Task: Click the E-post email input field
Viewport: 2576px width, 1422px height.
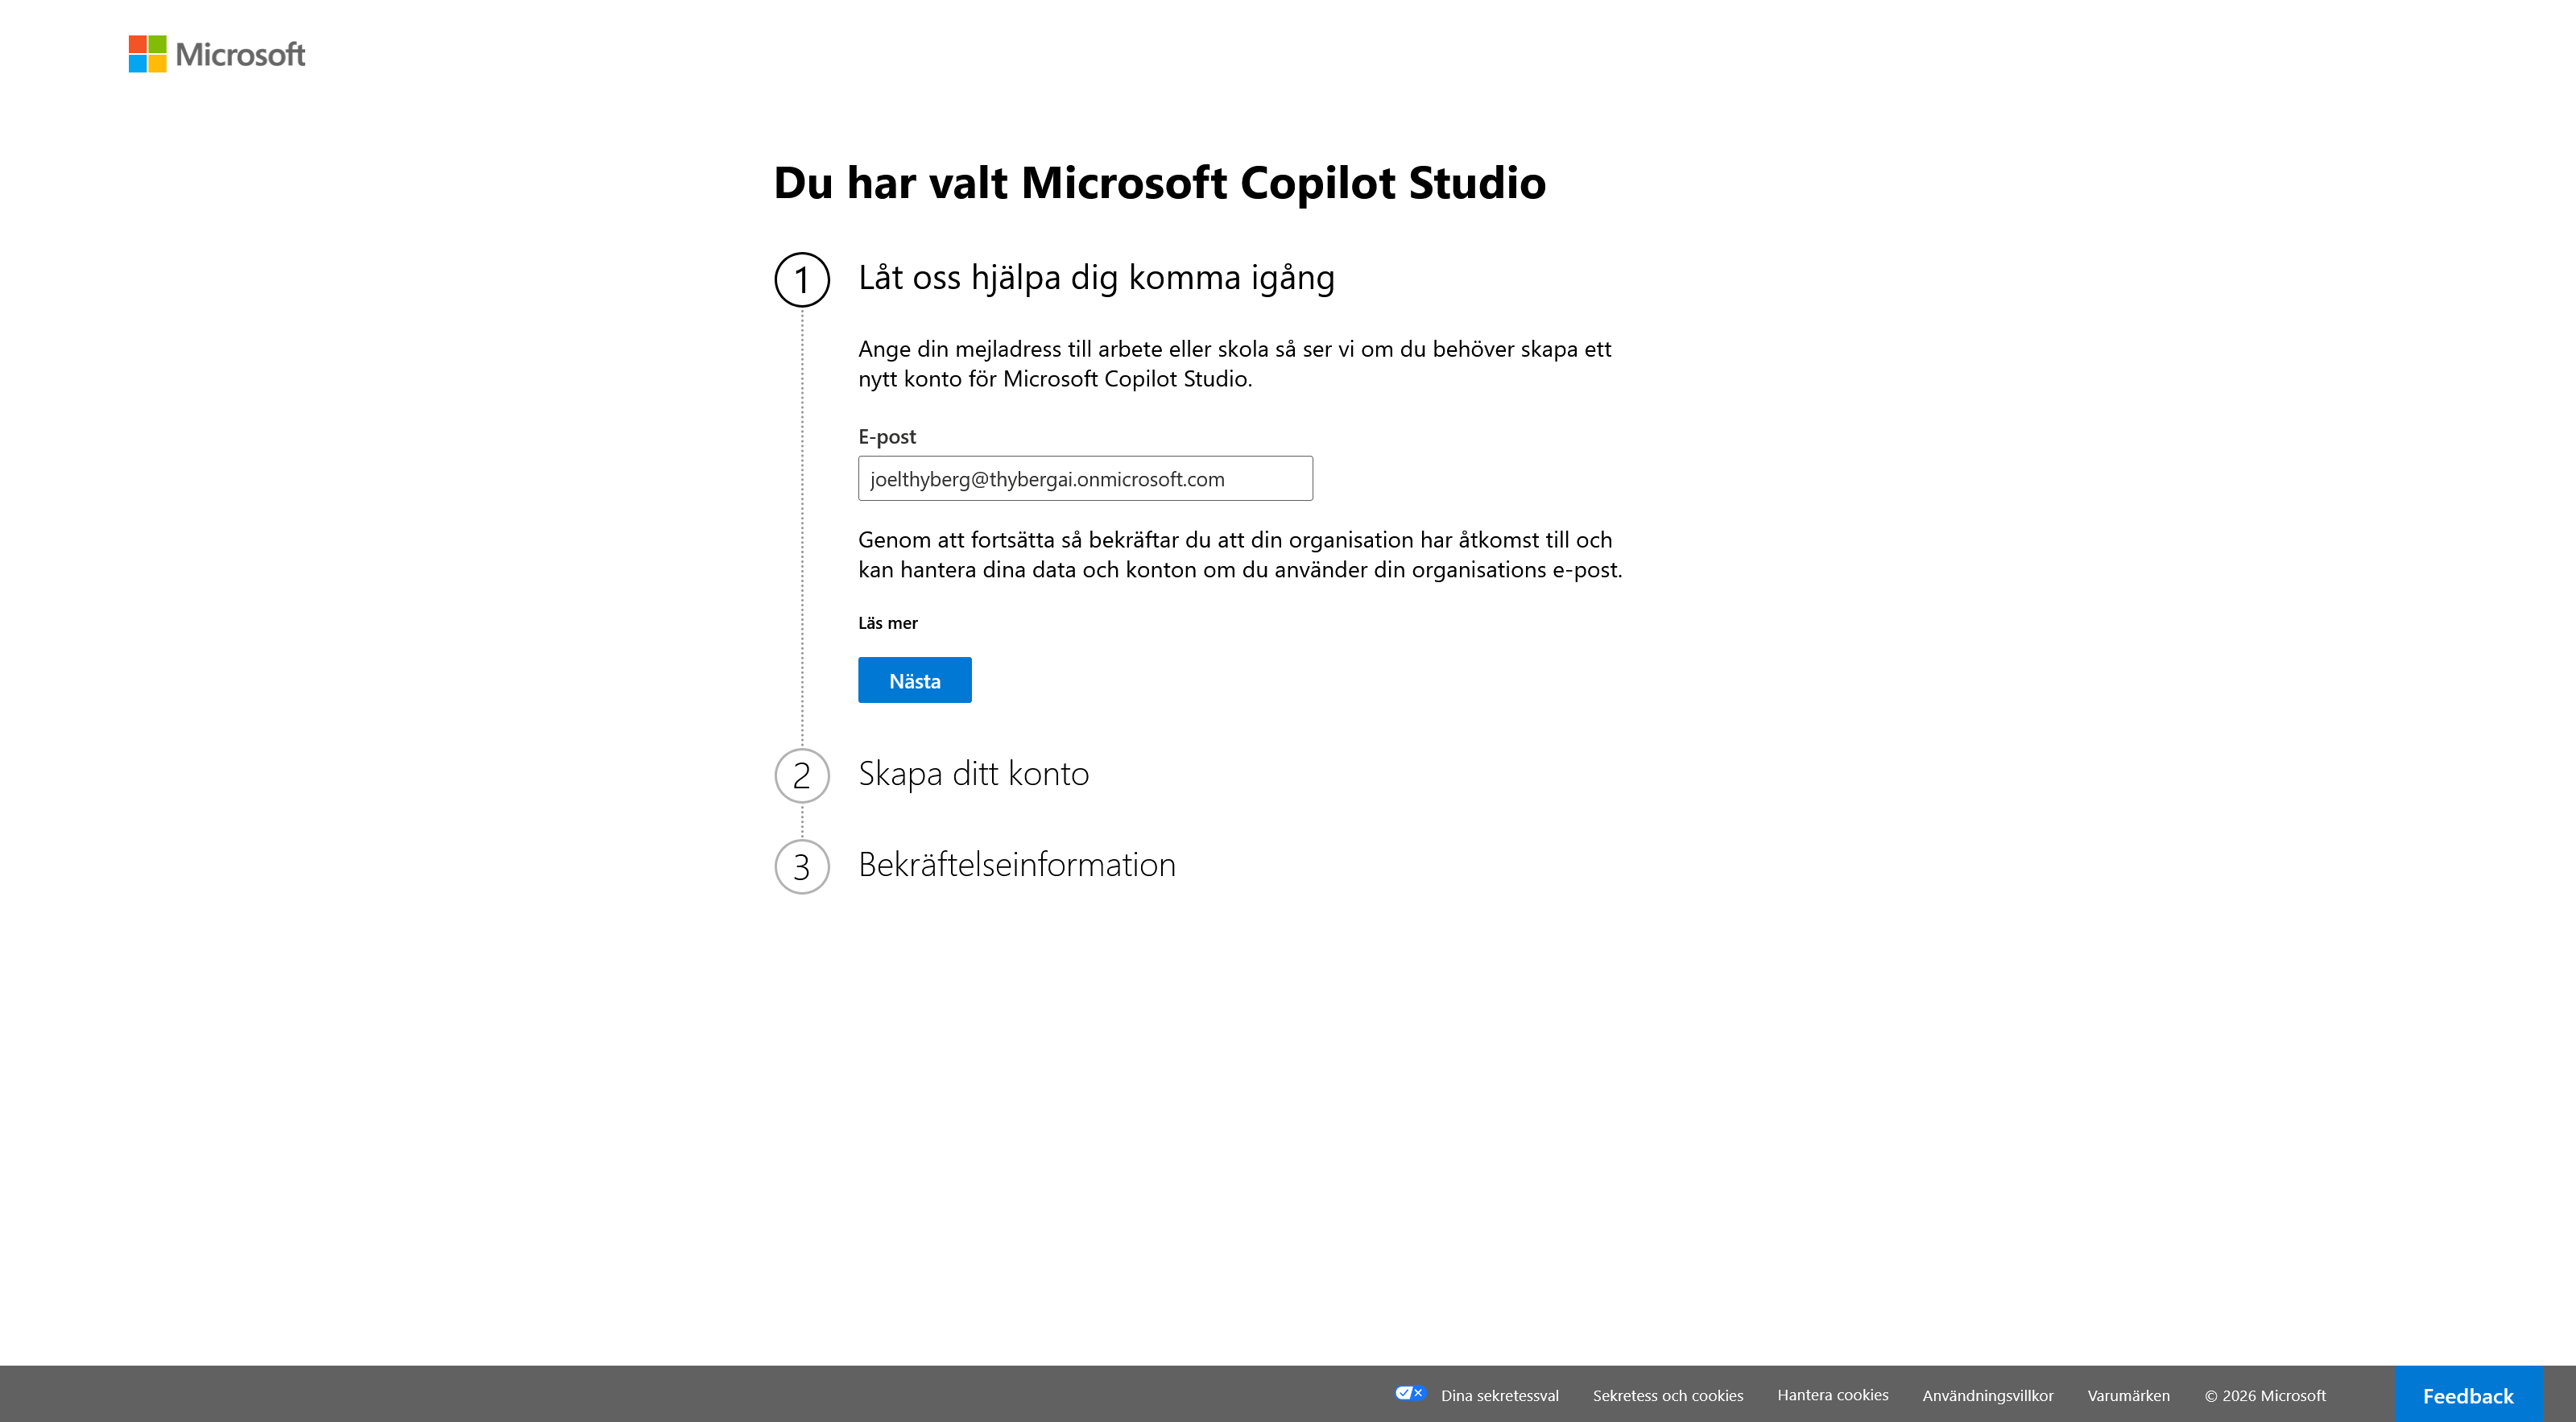Action: pyautogui.click(x=1085, y=478)
